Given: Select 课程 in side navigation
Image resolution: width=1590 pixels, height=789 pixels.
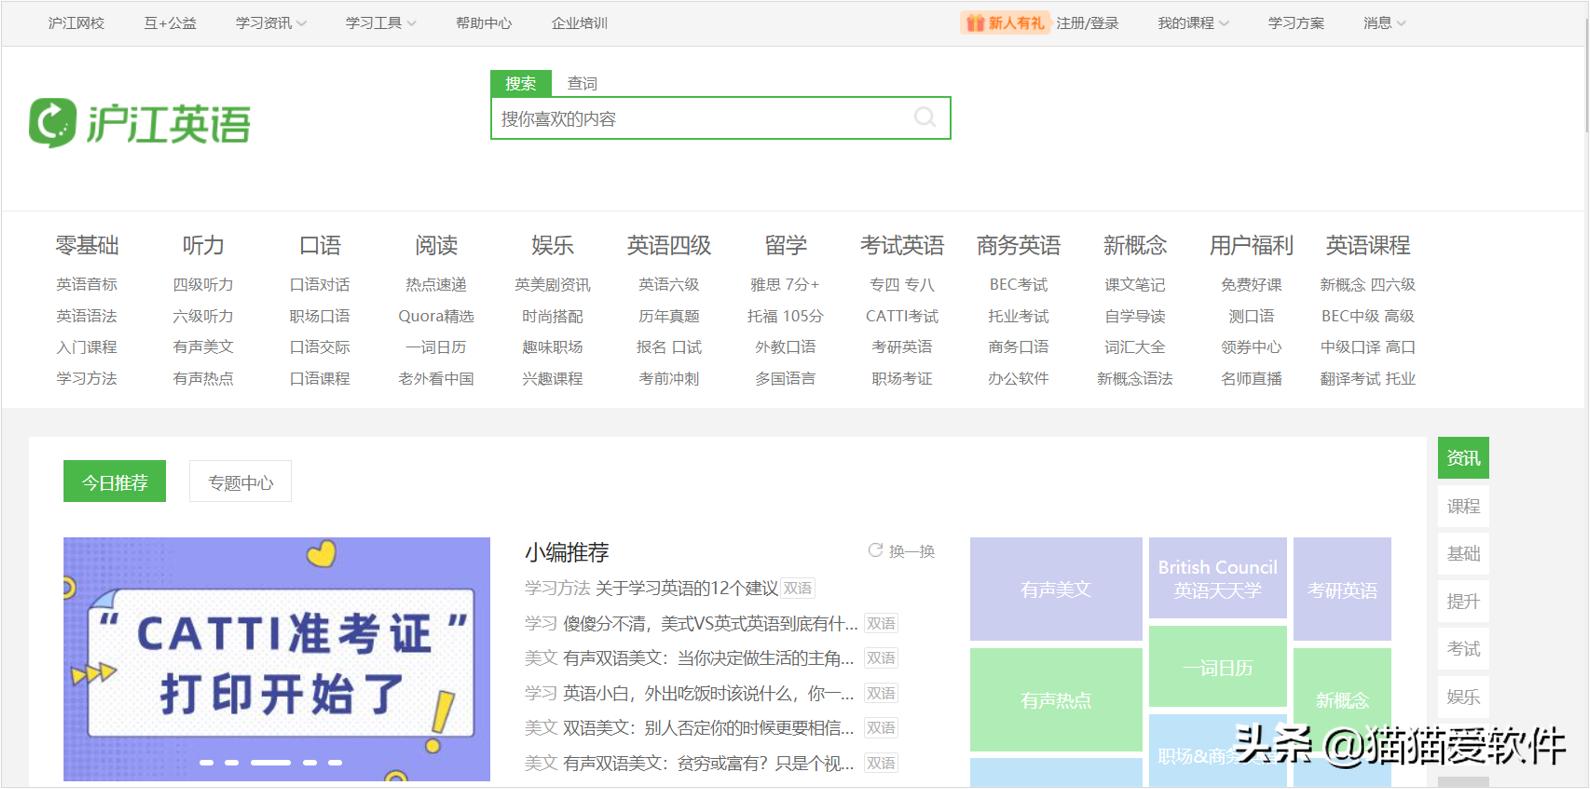Looking at the screenshot, I should pos(1463,506).
